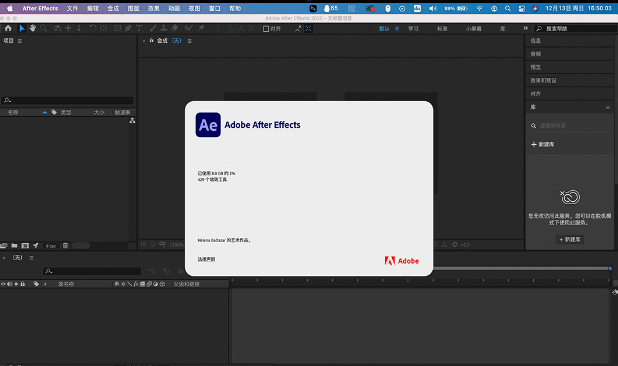Image resolution: width=618 pixels, height=366 pixels.
Task: Toggle the audio speaker column in timeline
Action: [x=9, y=284]
